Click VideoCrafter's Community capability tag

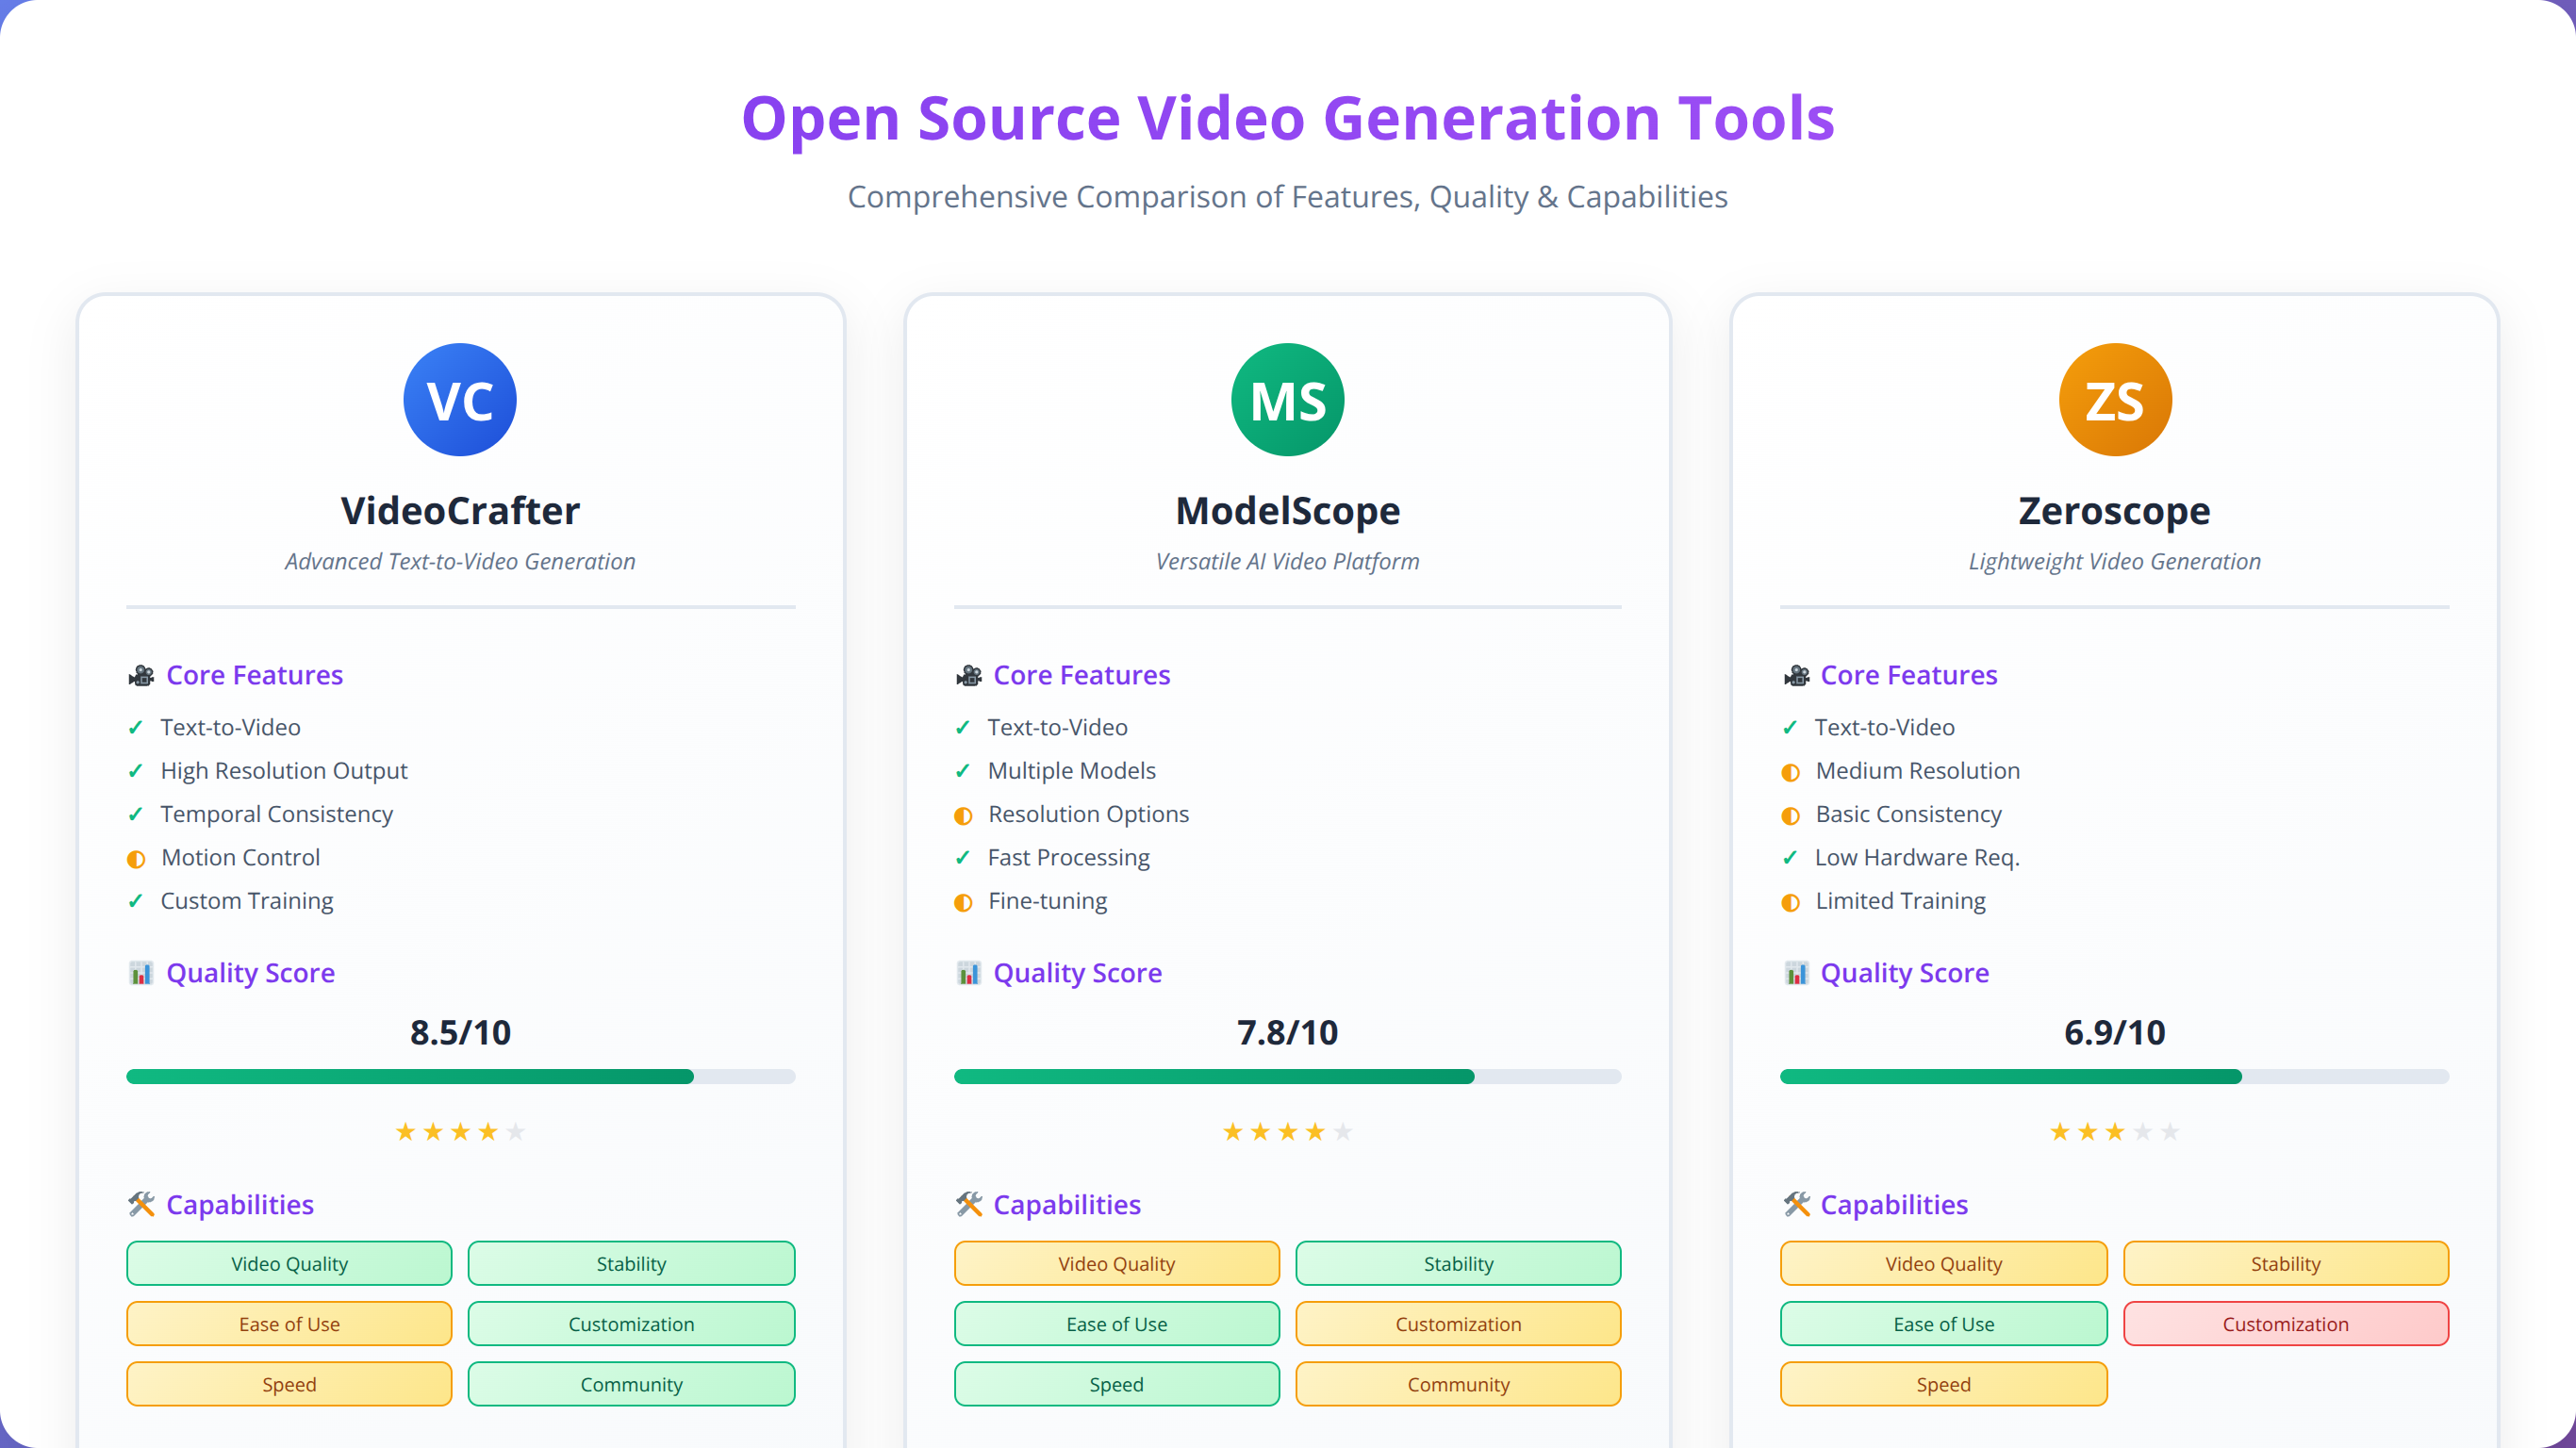tap(631, 1385)
